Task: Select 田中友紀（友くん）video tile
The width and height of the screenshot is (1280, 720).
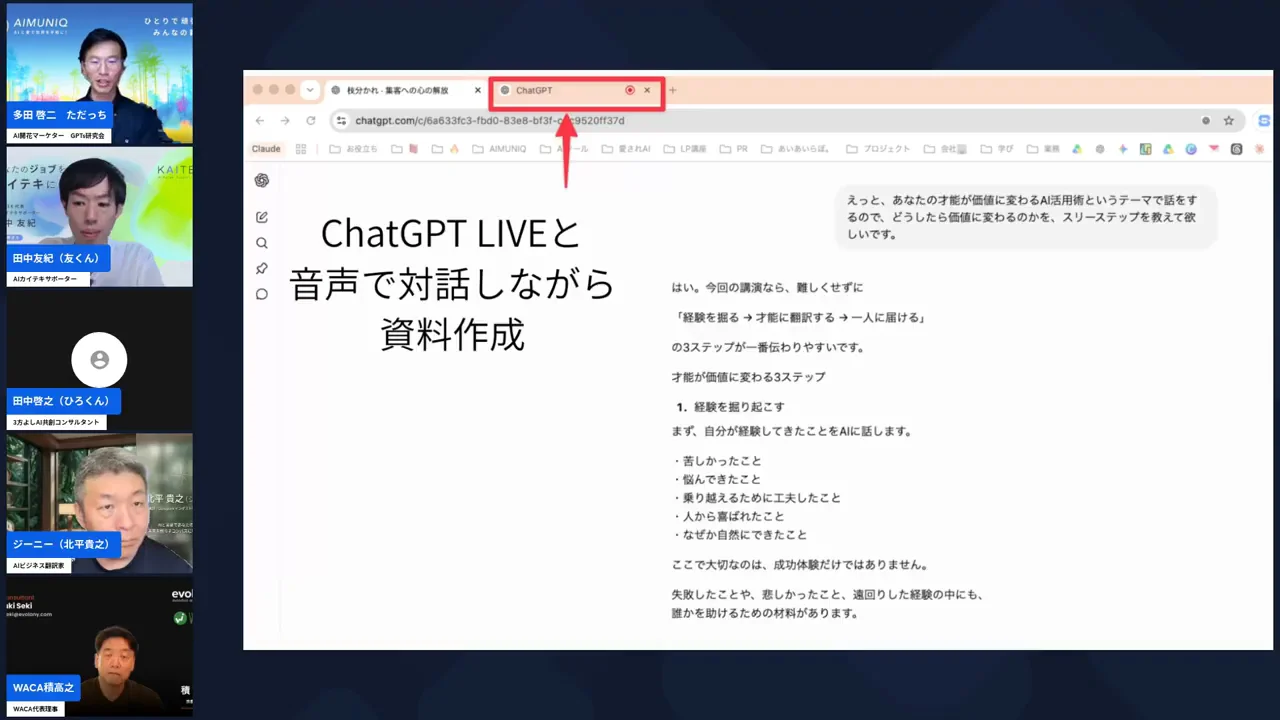Action: [x=99, y=217]
